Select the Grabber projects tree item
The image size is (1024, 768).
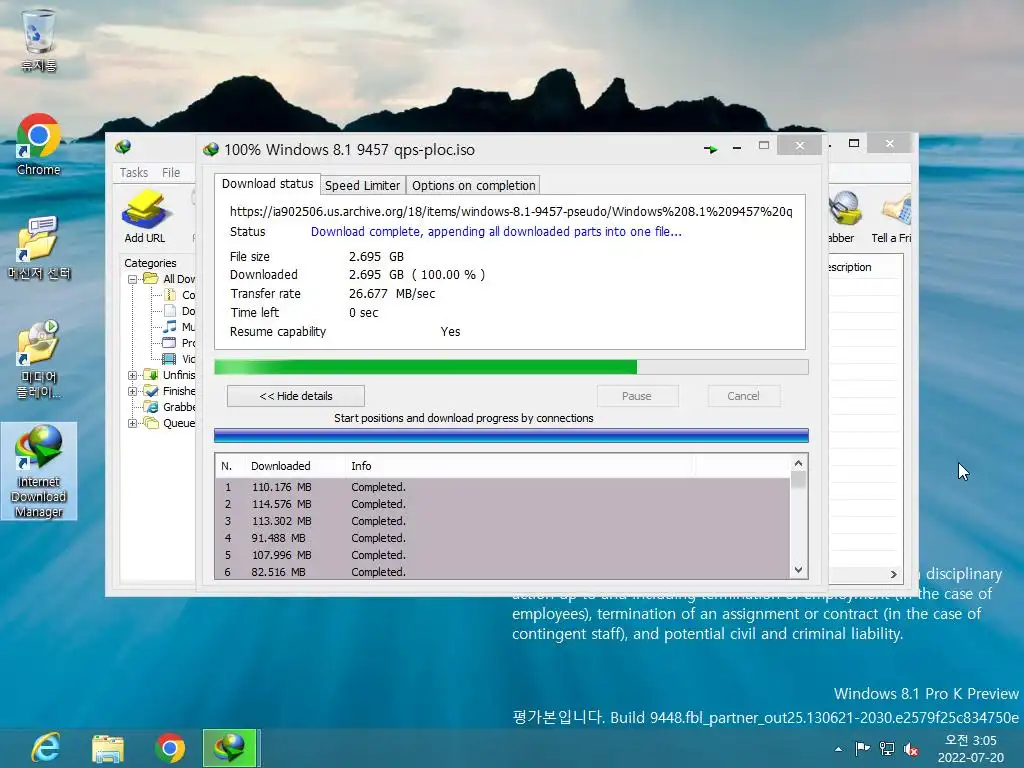coord(170,407)
